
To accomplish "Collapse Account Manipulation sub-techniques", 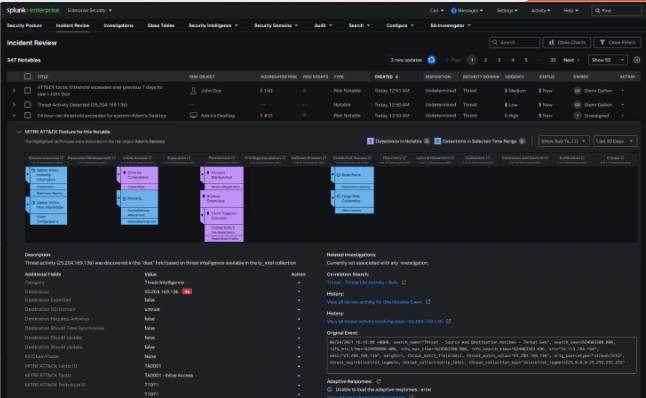I will click(202, 175).
